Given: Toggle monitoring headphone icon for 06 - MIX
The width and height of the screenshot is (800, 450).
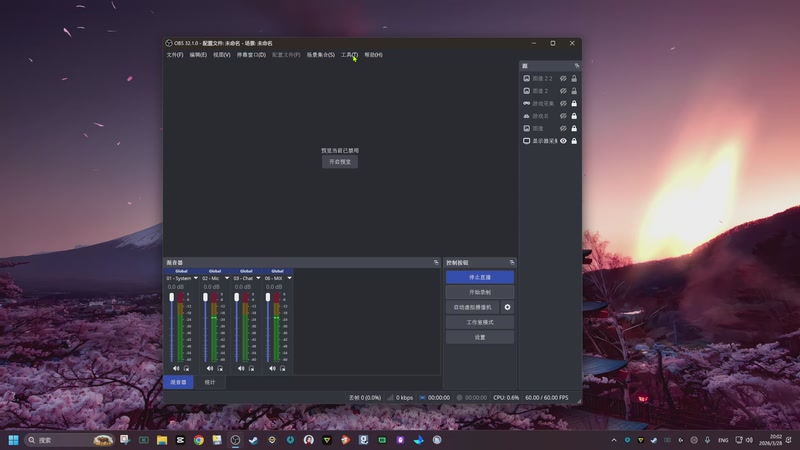Looking at the screenshot, I should [282, 368].
